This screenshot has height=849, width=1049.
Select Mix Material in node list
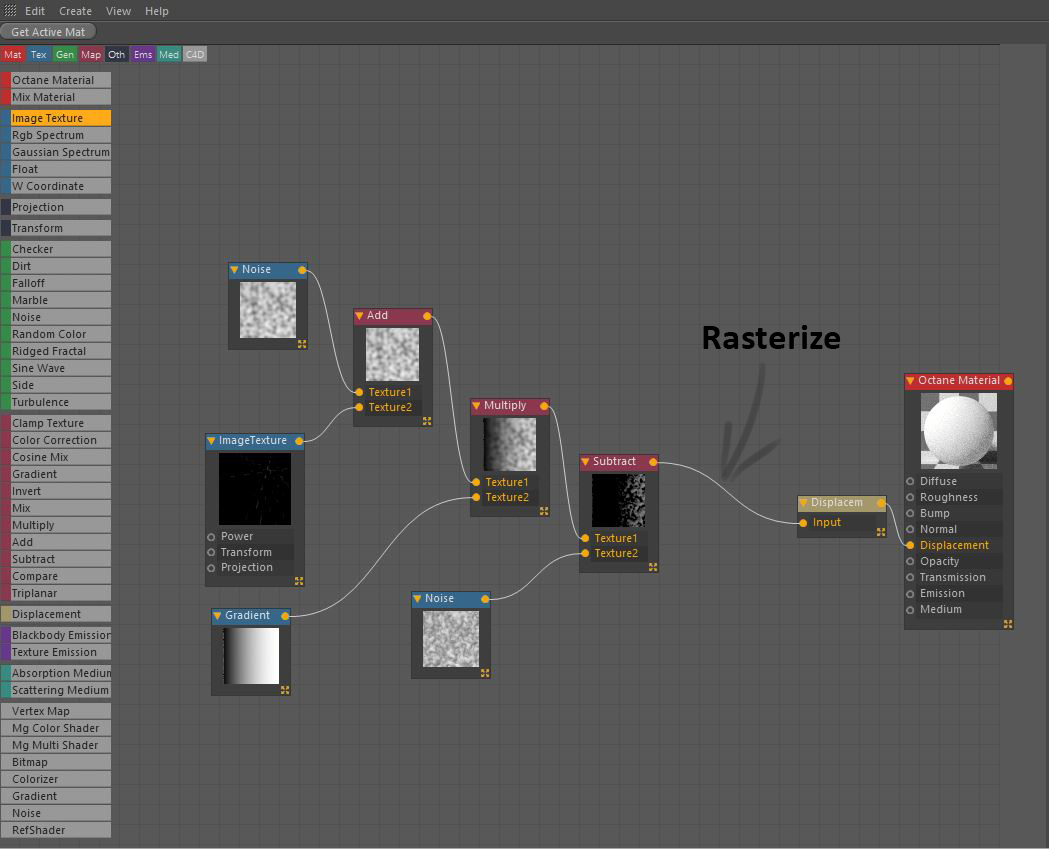[56, 97]
